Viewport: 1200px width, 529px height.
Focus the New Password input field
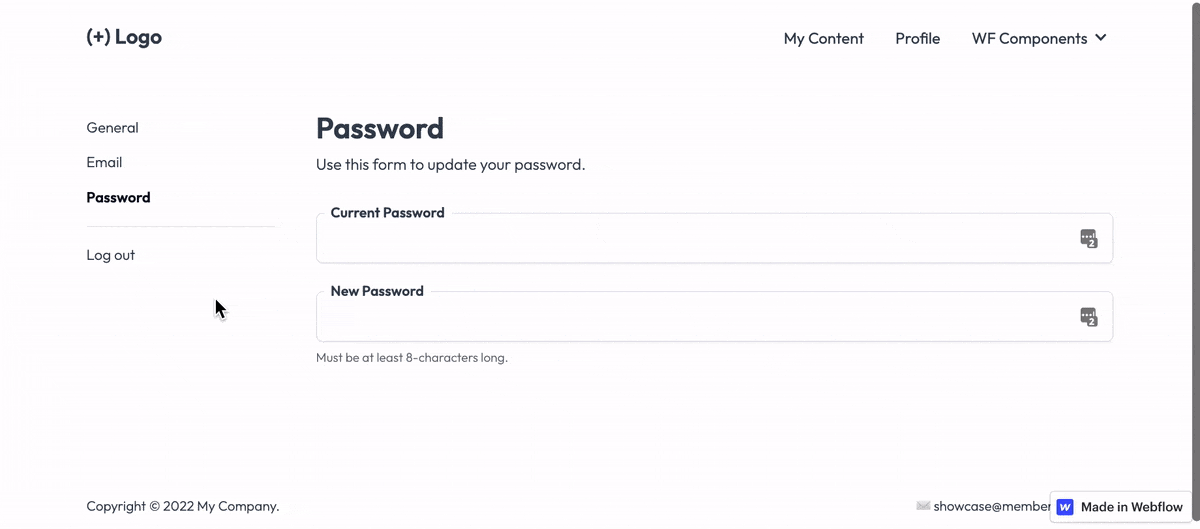(x=690, y=318)
